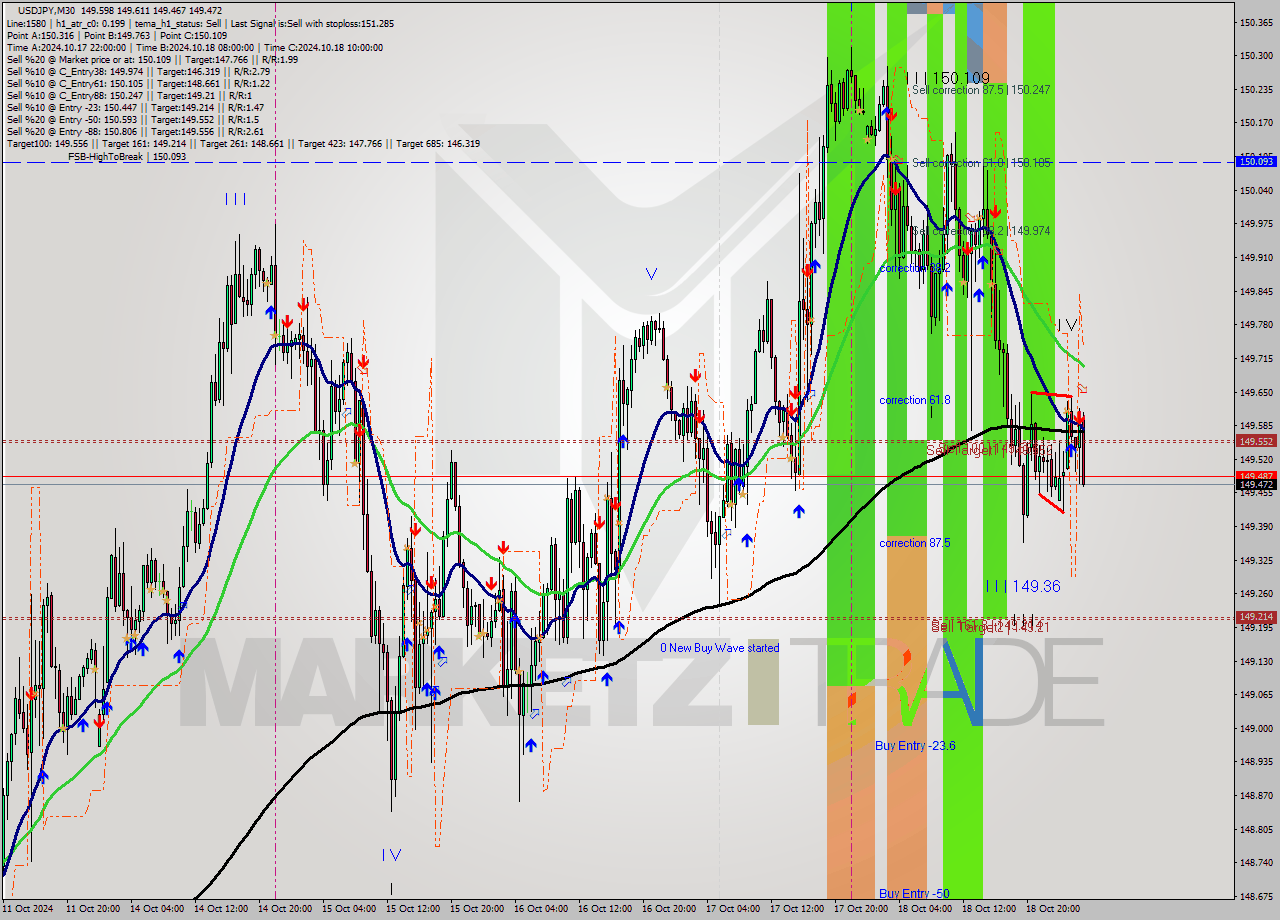The height and width of the screenshot is (920, 1280).
Task: Click the 149.000 price axis label
Action: [x=1256, y=729]
